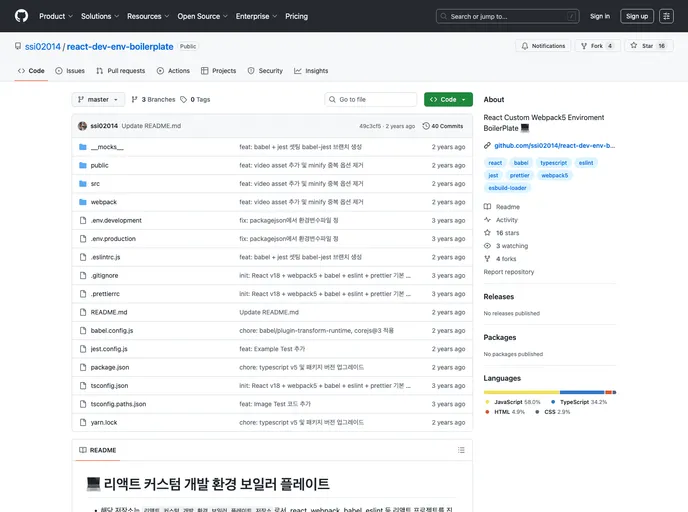Open the Security tab

[265, 71]
